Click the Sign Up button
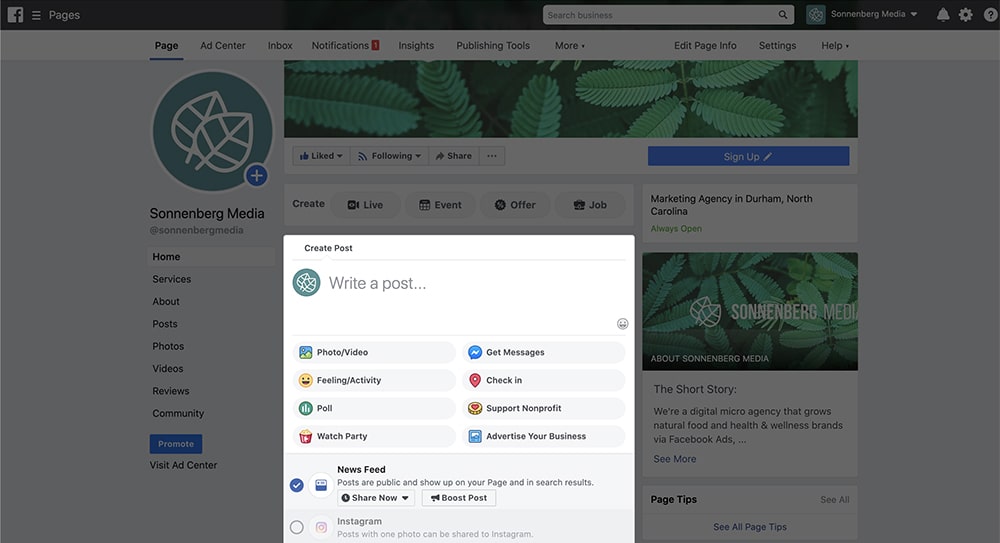This screenshot has width=1000, height=543. click(748, 157)
